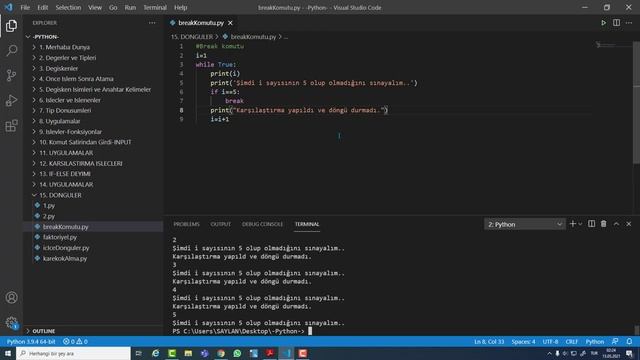The height and width of the screenshot is (360, 640).
Task: Change indentation via 'Spaces: 4'
Action: coord(523,341)
